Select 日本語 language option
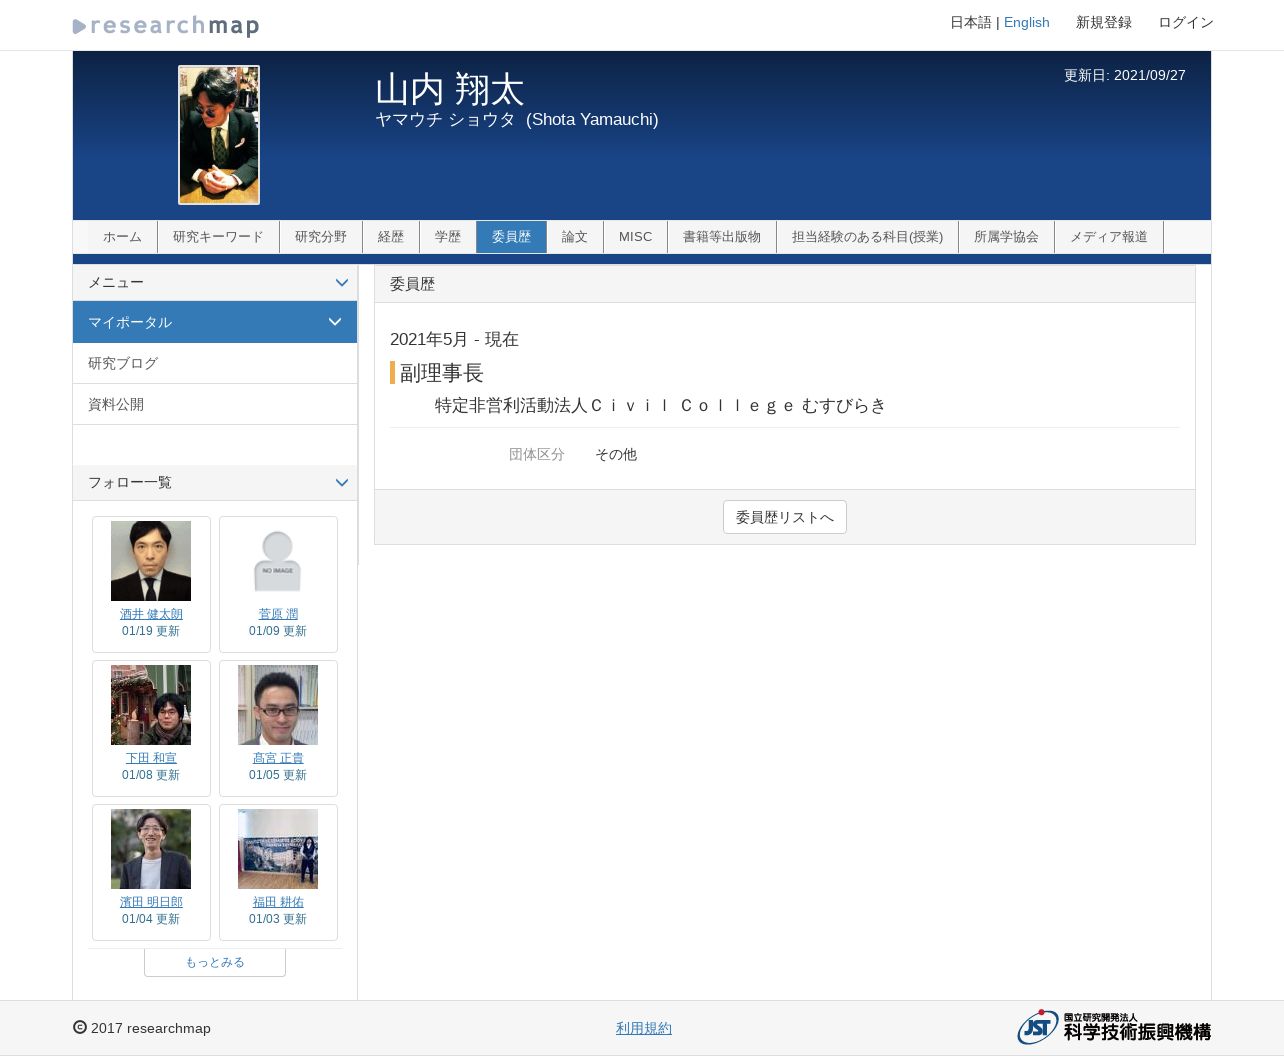The height and width of the screenshot is (1056, 1284). point(970,22)
